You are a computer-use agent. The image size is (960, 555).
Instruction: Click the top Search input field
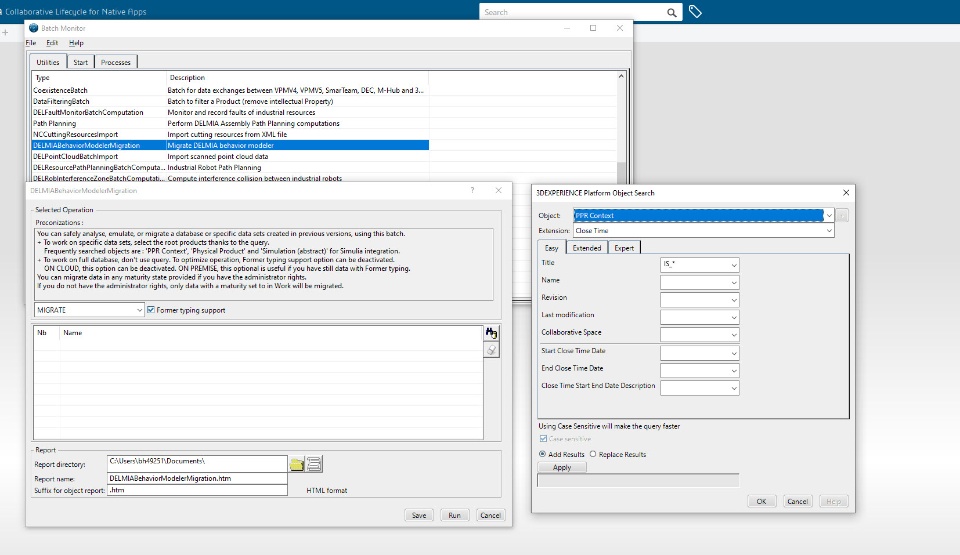(x=572, y=12)
